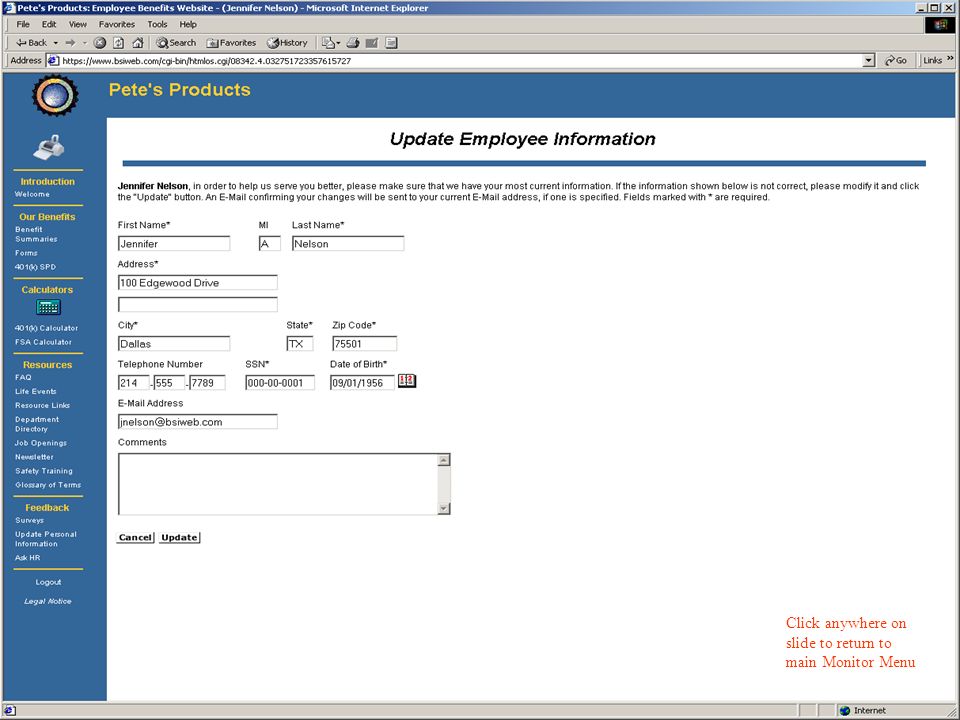Click the status bar page icon
Screen dimensions: 960x720
click(x=9, y=710)
